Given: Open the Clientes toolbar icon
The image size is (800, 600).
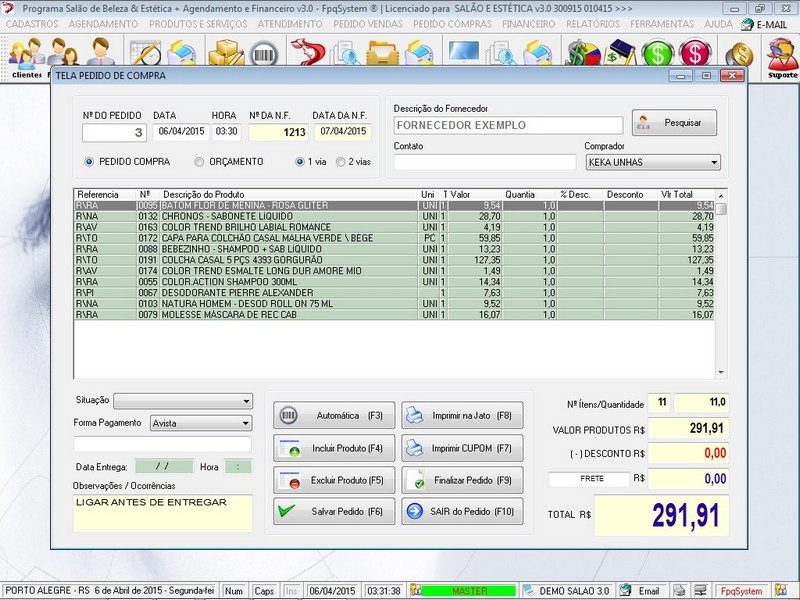Looking at the screenshot, I should click(25, 57).
